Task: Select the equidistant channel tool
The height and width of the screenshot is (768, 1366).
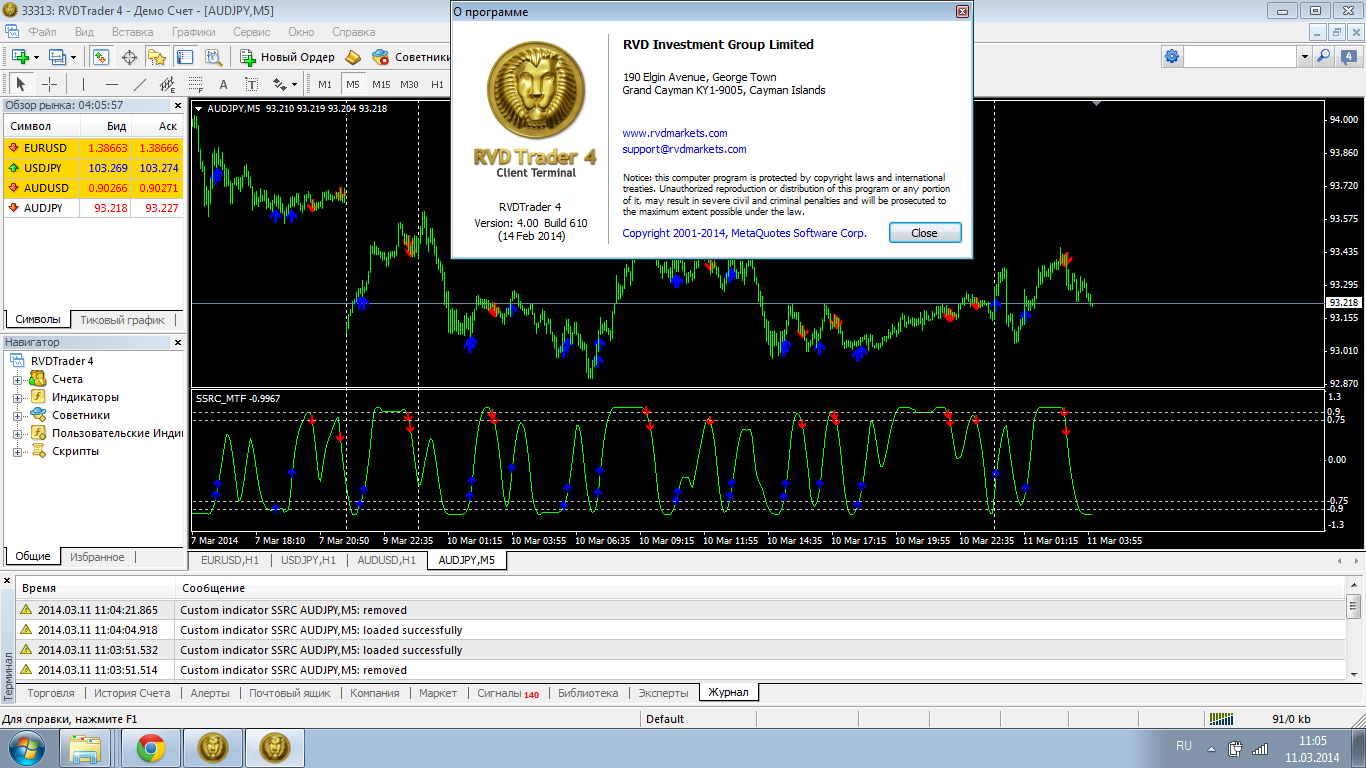Action: pyautogui.click(x=167, y=84)
